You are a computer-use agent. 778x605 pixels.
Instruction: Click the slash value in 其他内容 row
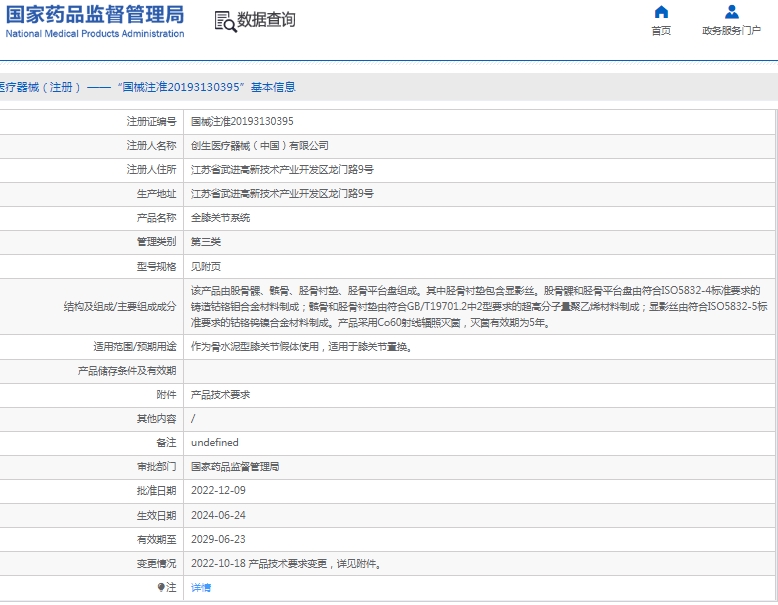(193, 419)
